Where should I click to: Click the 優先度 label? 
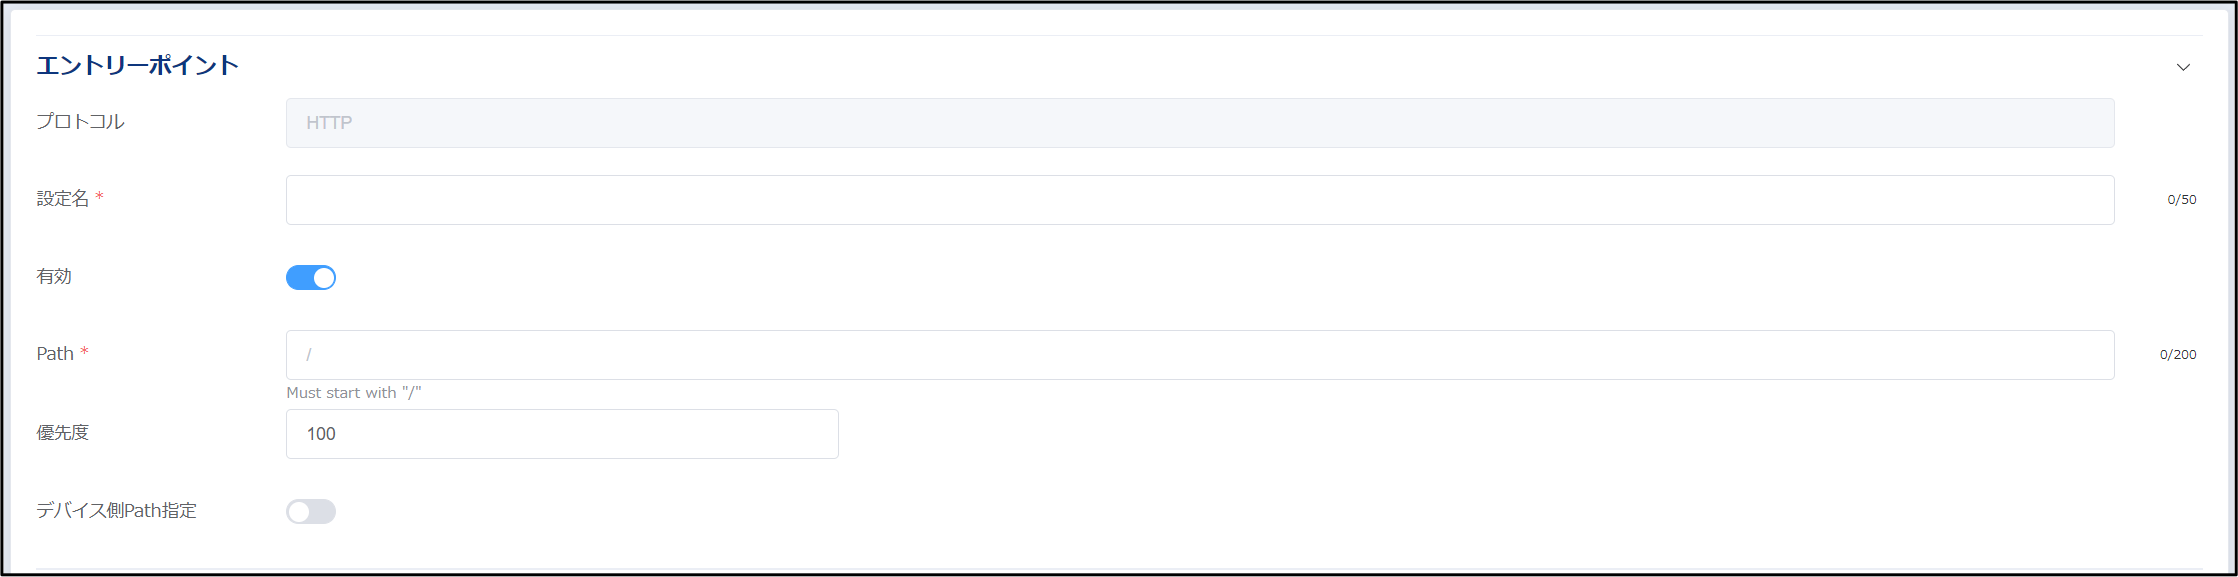point(63,433)
